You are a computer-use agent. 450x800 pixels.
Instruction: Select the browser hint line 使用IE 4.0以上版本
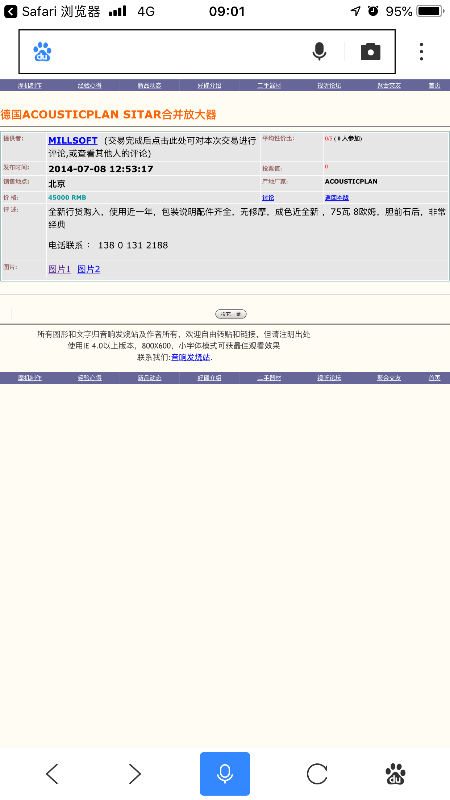174,345
